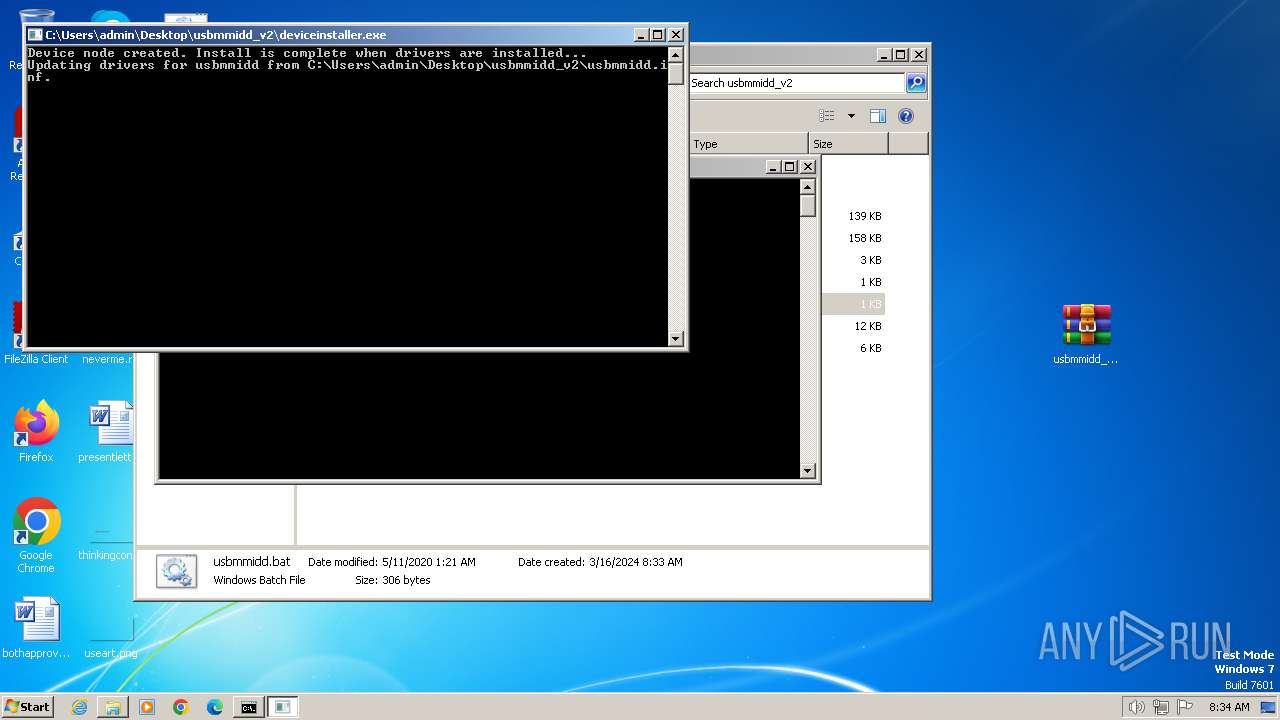Open Microsoft Edge from the taskbar
The image size is (1280, 720).
[215, 707]
